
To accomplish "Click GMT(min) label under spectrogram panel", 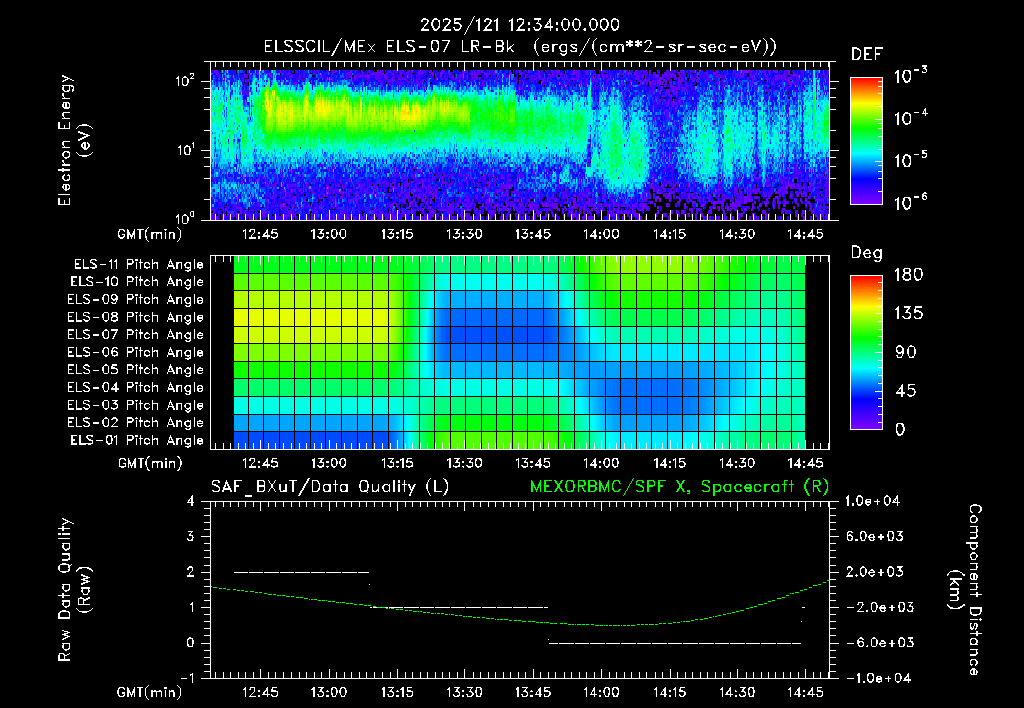I will [x=149, y=234].
